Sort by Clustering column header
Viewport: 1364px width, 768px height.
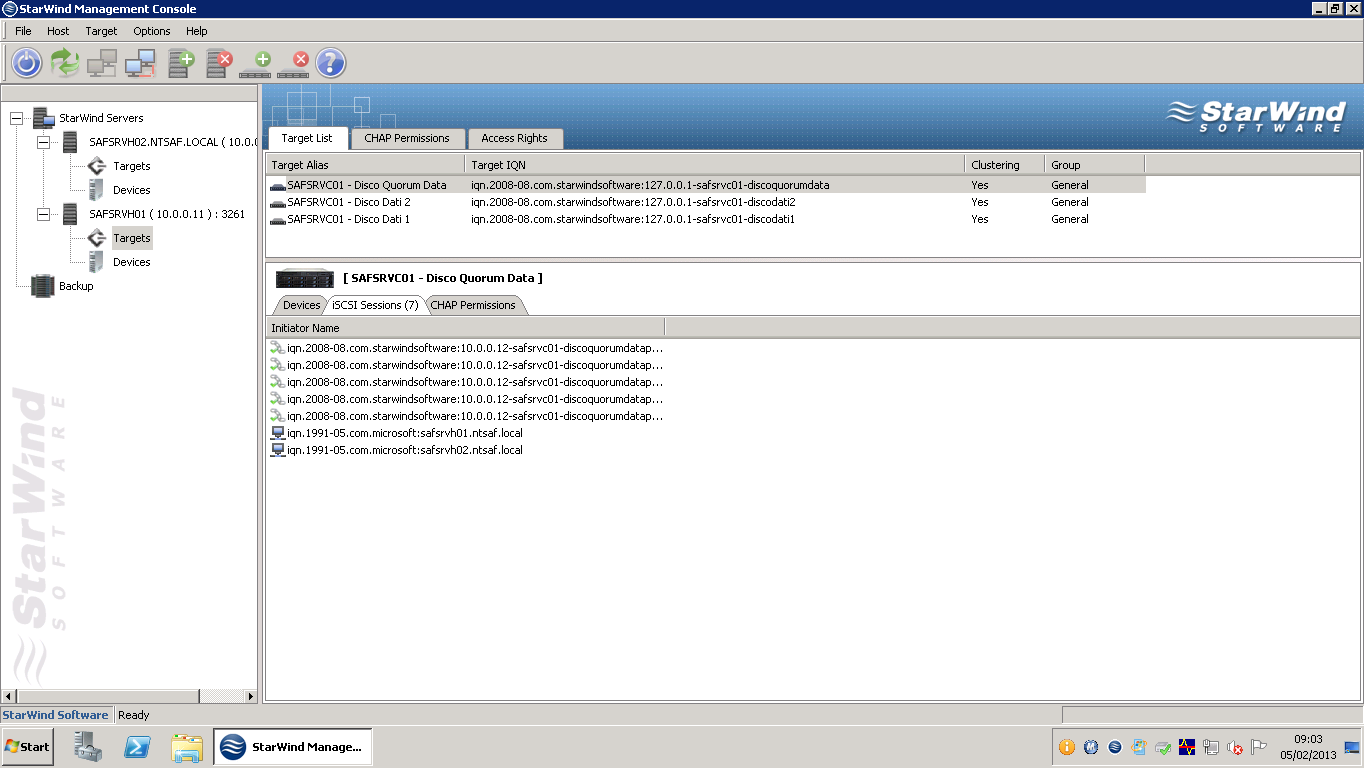click(1005, 165)
